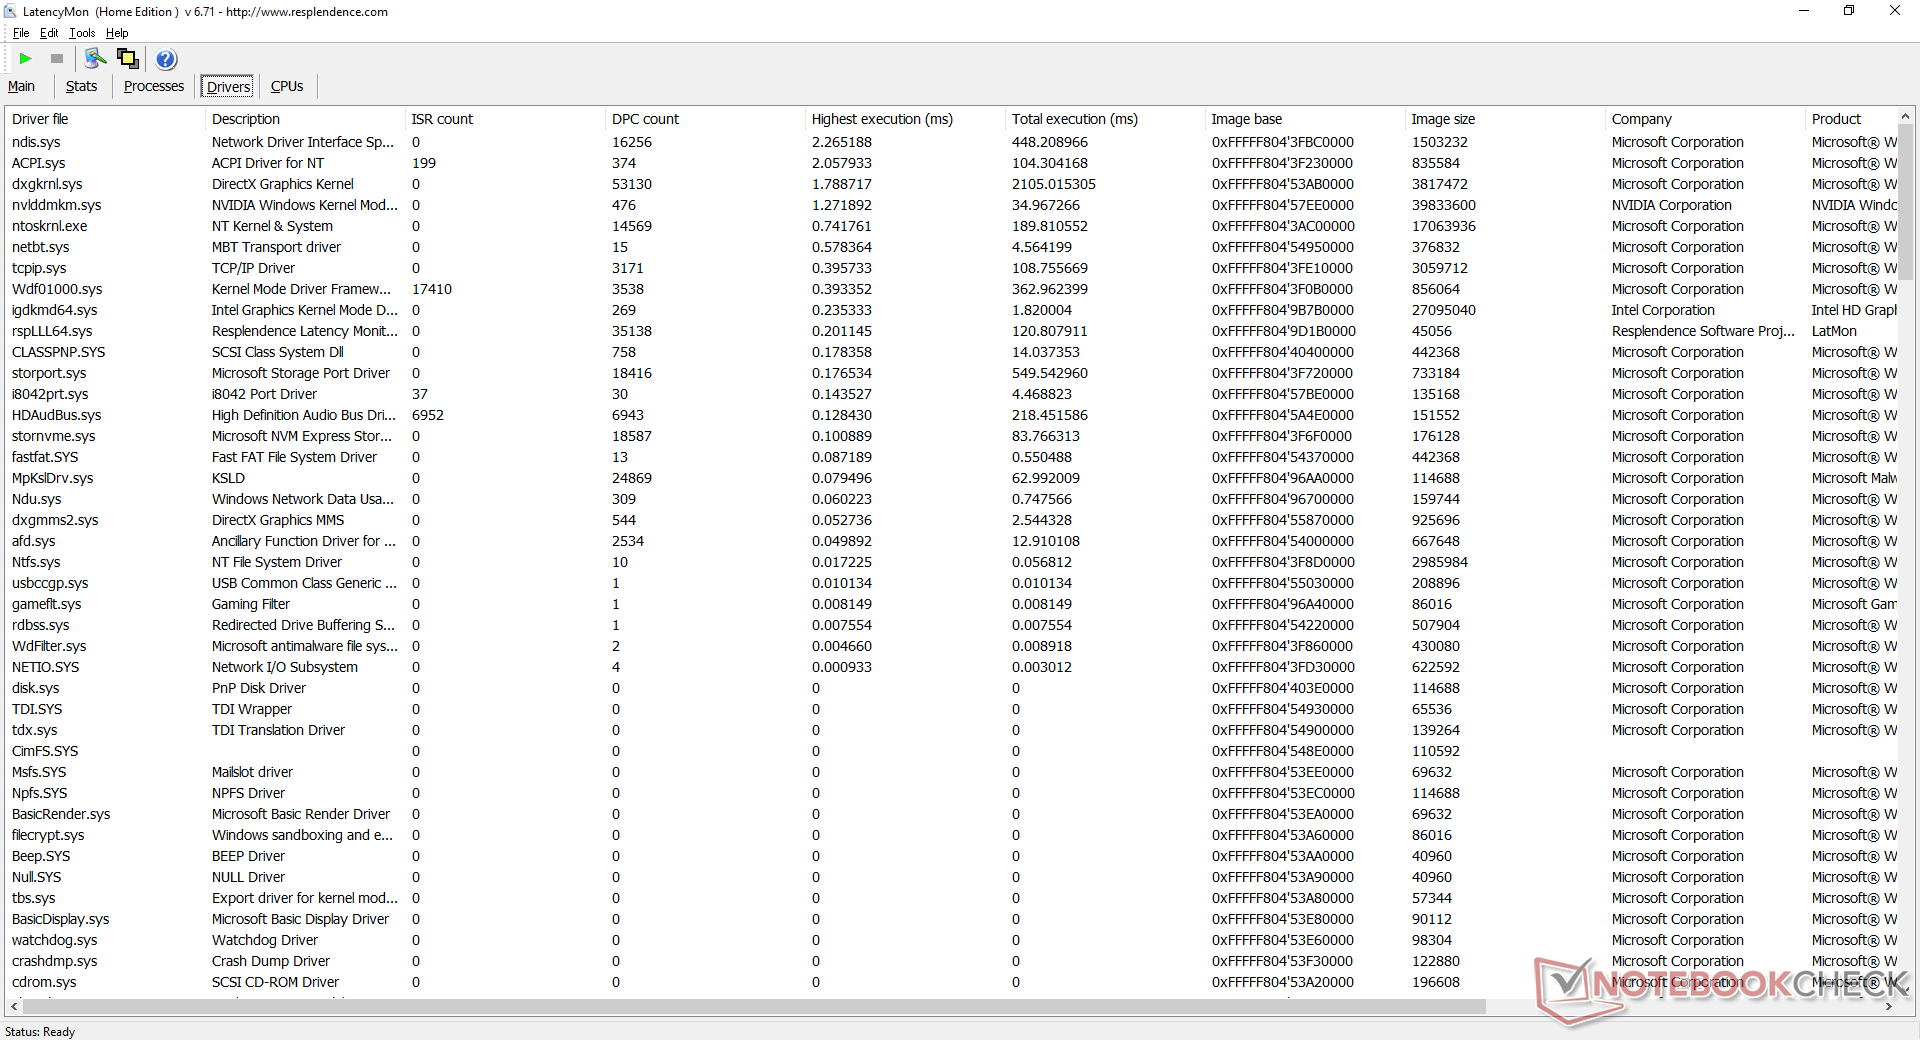Click the image size value 39833600
The width and height of the screenshot is (1920, 1040).
pyautogui.click(x=1444, y=205)
